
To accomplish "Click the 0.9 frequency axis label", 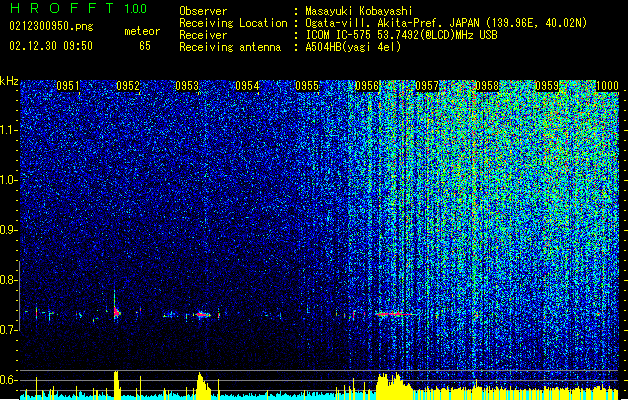I will pos(9,230).
